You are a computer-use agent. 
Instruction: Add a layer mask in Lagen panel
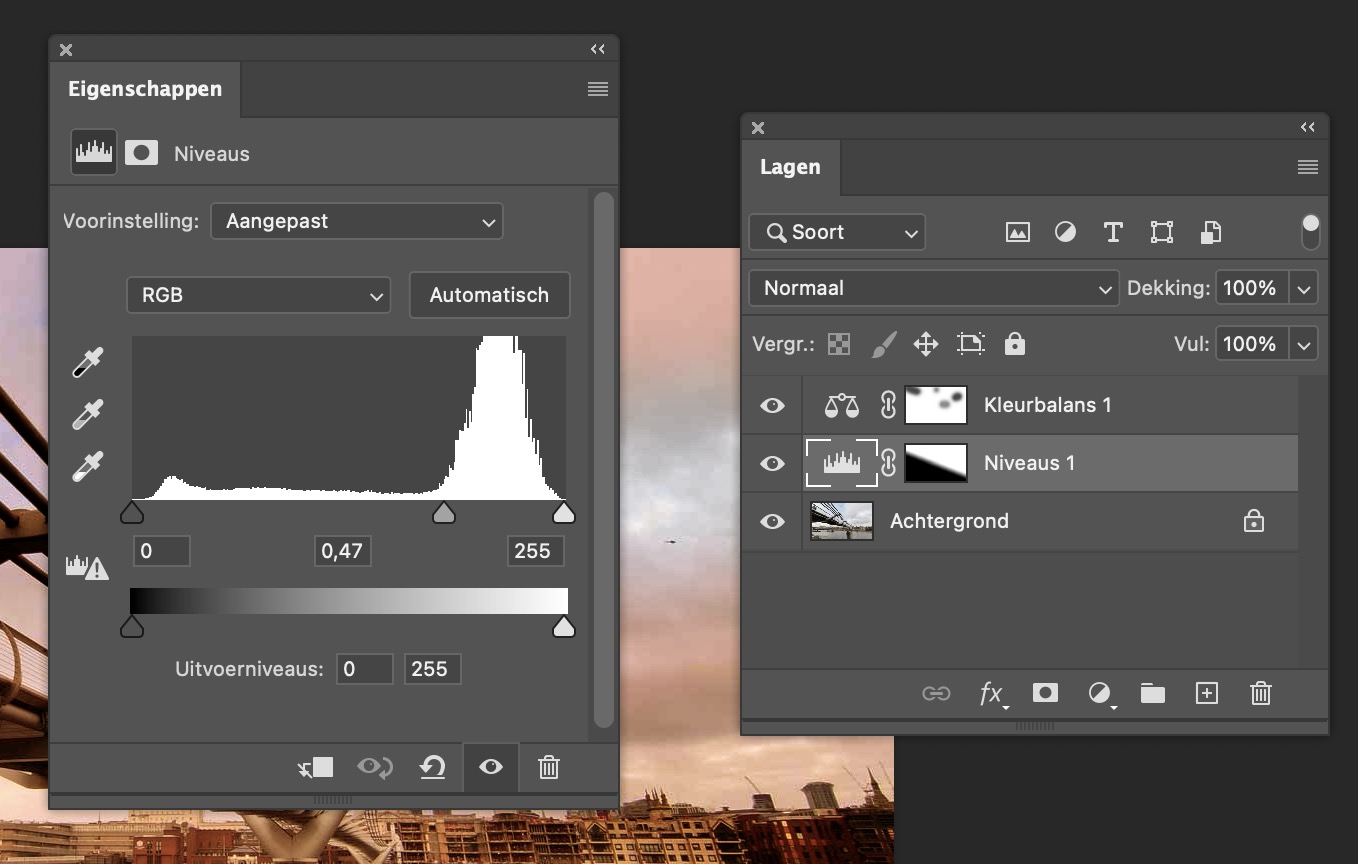point(1045,693)
